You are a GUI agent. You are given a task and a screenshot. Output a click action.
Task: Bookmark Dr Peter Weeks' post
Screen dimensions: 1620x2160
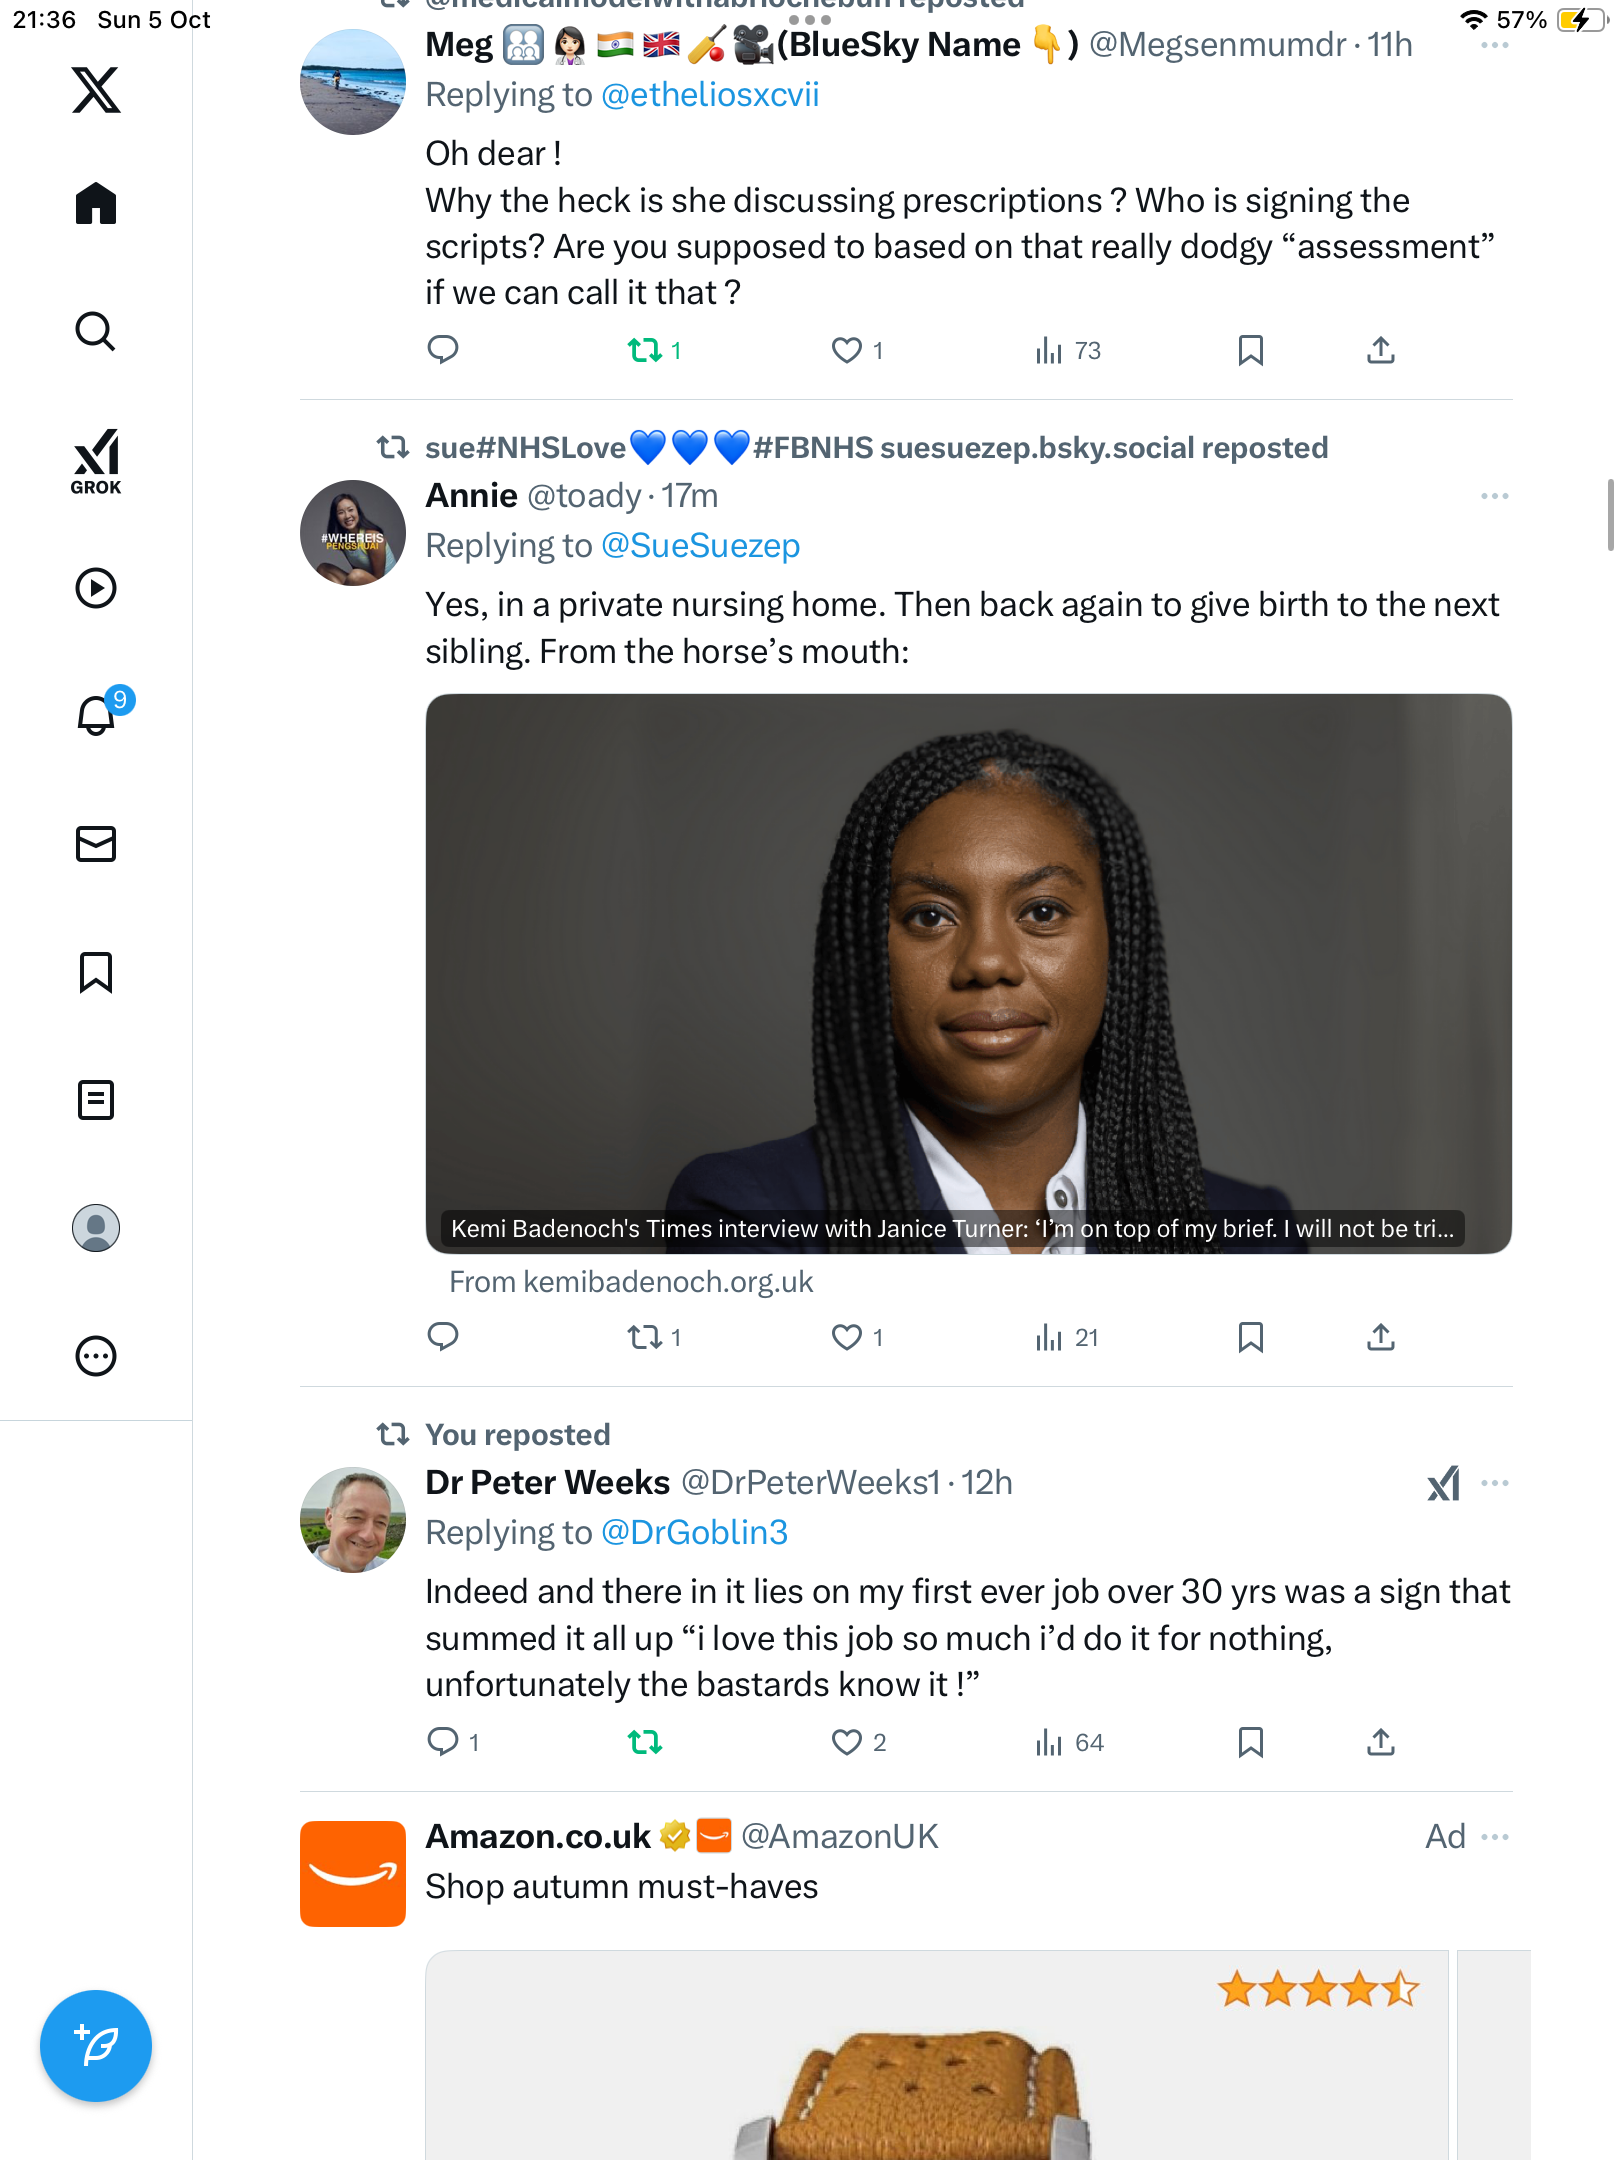coord(1250,1742)
